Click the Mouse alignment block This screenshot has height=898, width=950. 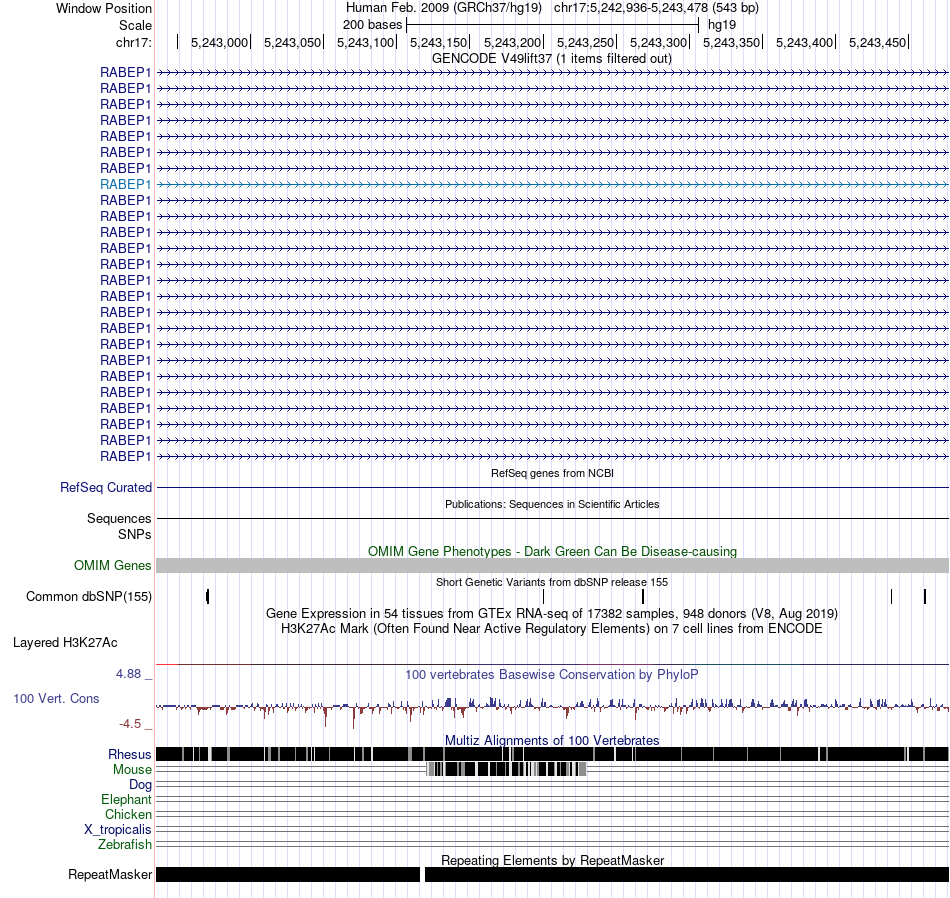pyautogui.click(x=507, y=770)
